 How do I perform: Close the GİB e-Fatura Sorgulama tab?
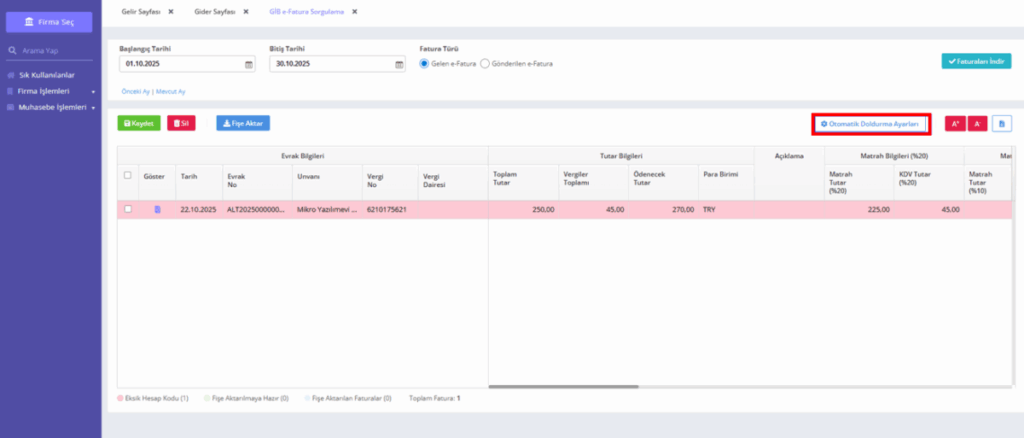(355, 12)
